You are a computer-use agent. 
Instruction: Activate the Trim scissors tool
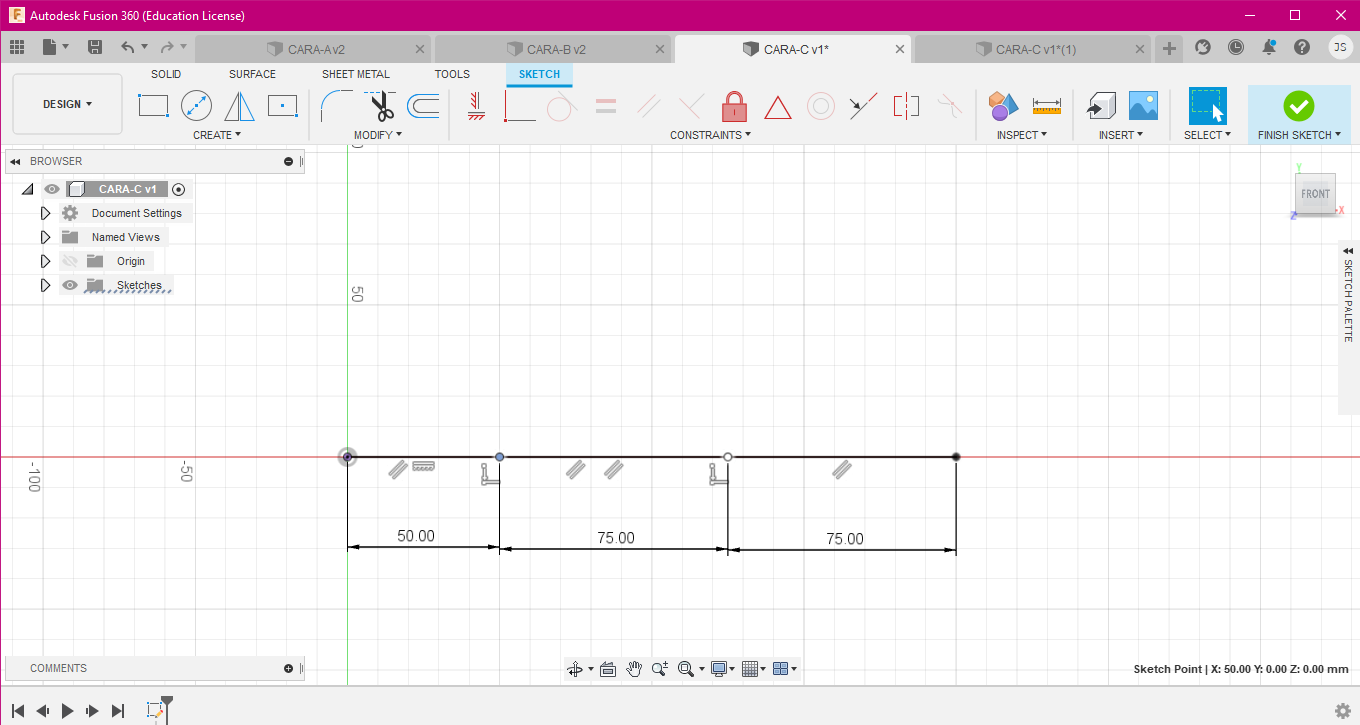pos(380,105)
